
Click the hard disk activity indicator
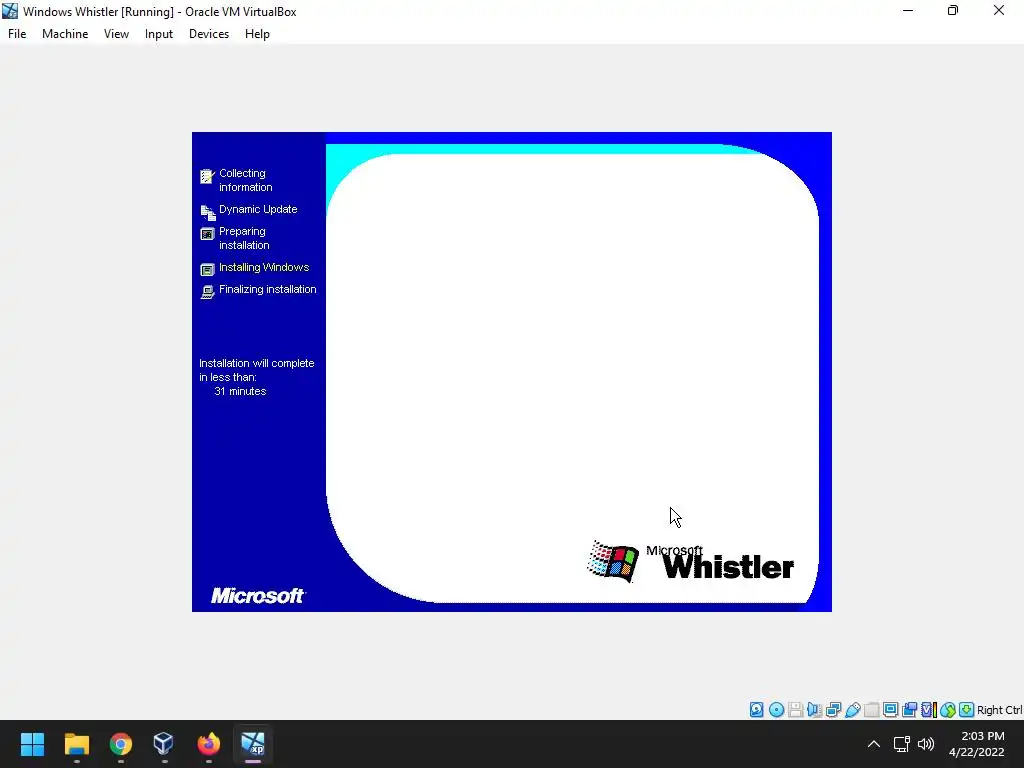pyautogui.click(x=756, y=710)
